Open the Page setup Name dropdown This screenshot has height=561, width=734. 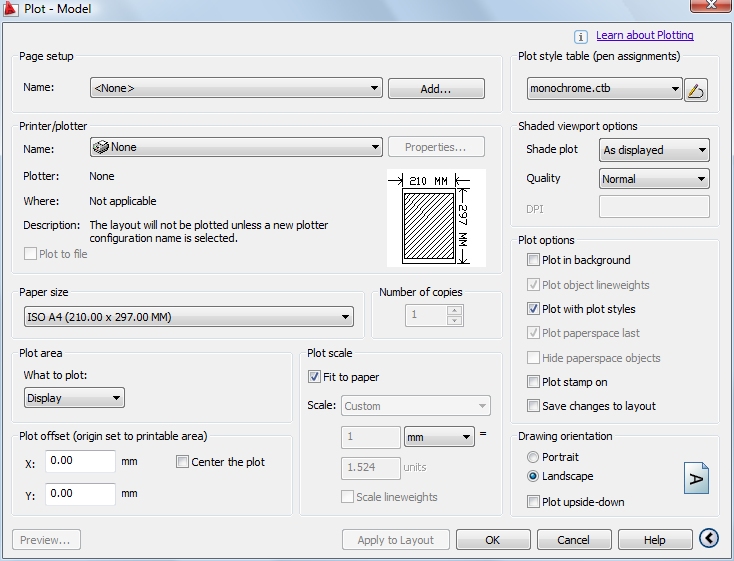tap(236, 88)
